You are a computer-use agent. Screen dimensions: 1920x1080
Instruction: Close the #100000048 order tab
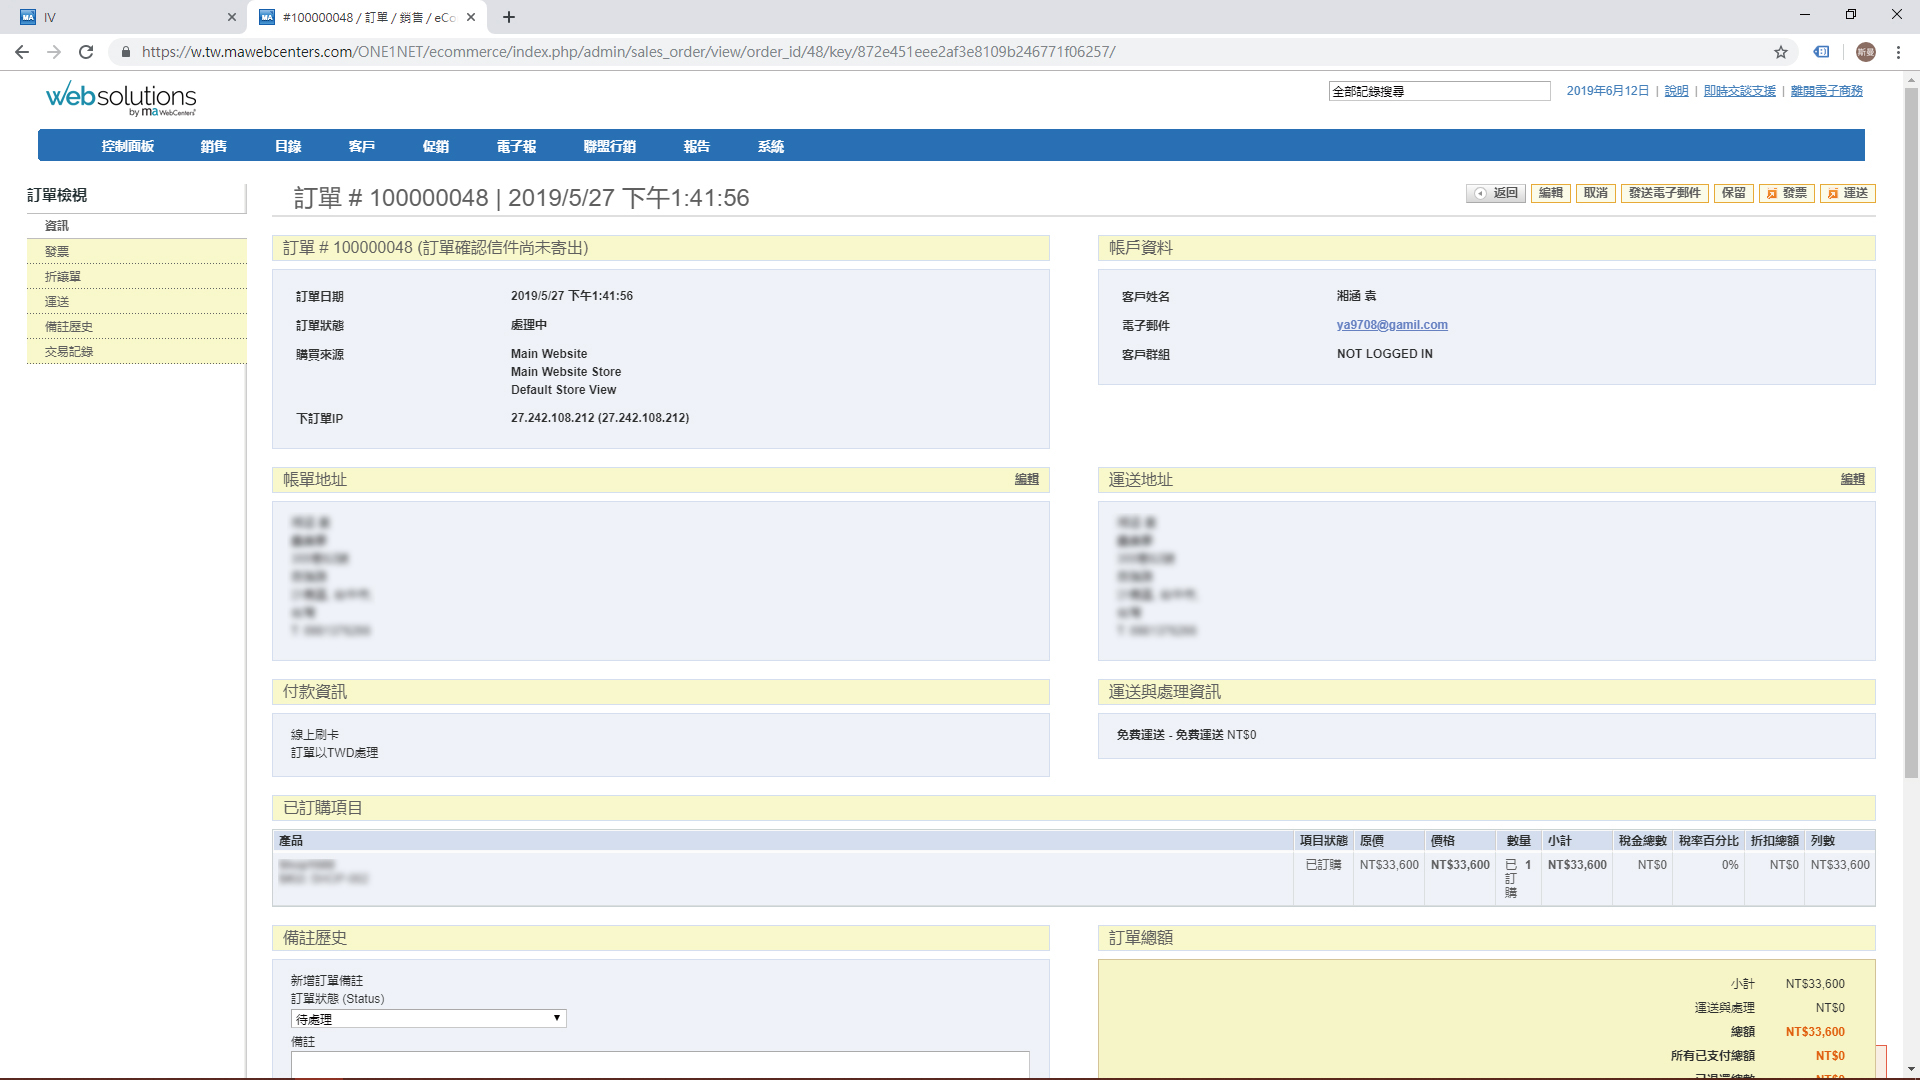(471, 17)
